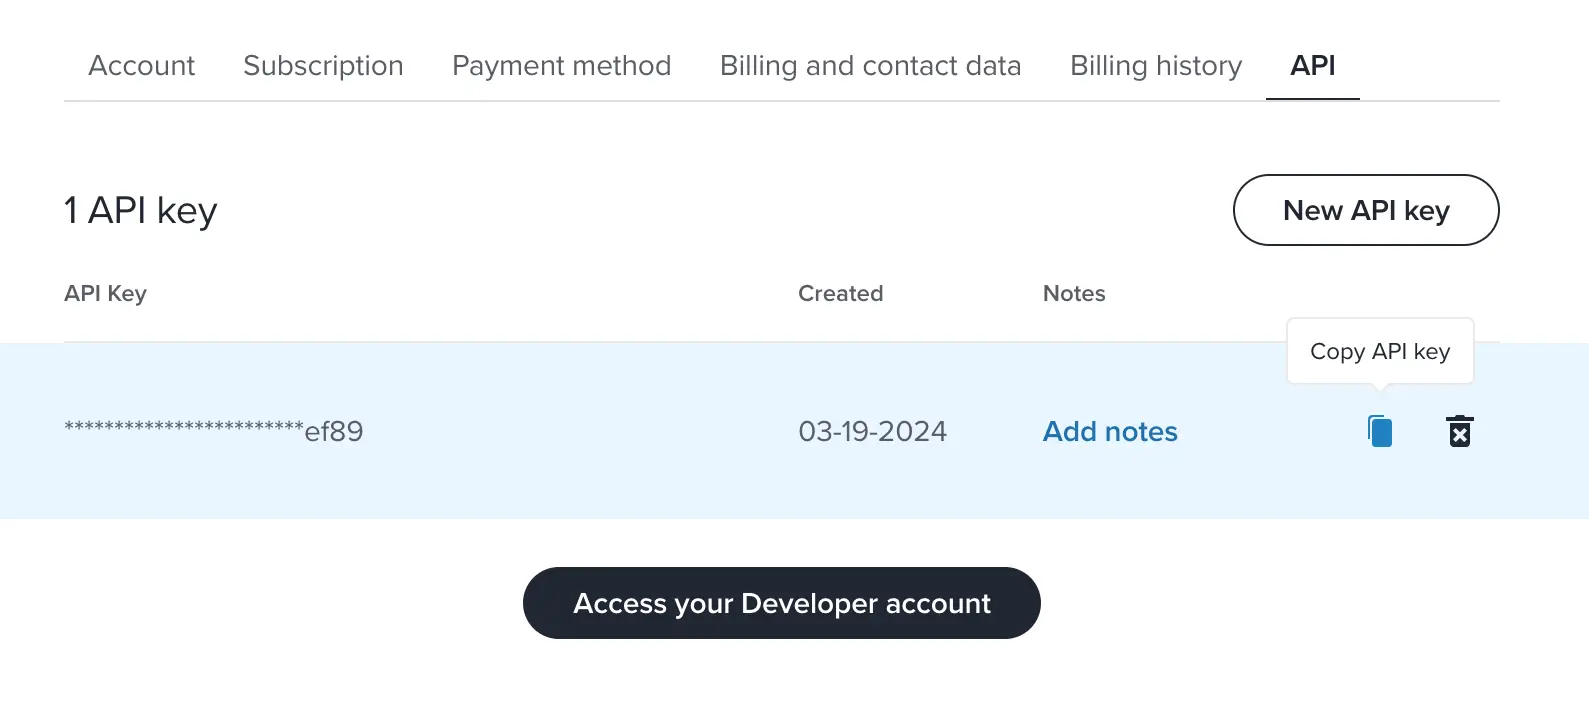This screenshot has height=701, width=1589.
Task: Click the Created column header
Action: [840, 293]
